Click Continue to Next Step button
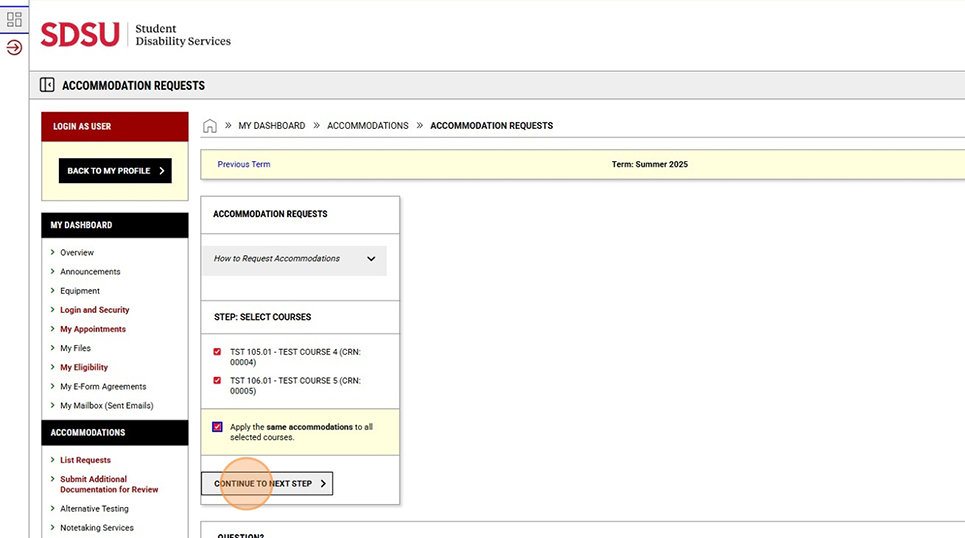The image size is (965, 538). pos(267,483)
